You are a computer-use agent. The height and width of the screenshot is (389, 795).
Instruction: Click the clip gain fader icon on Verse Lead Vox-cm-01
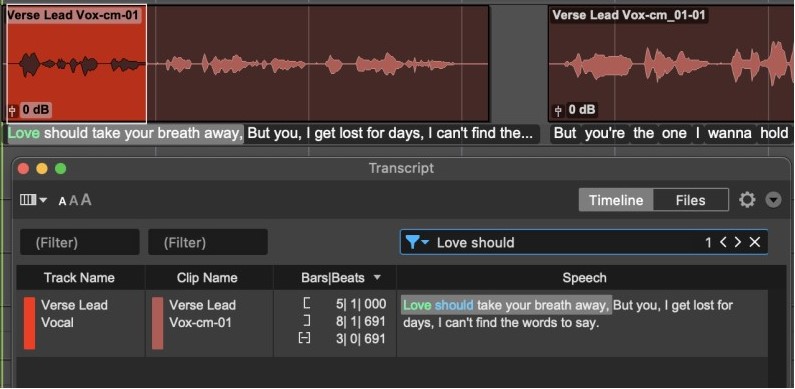pos(13,110)
